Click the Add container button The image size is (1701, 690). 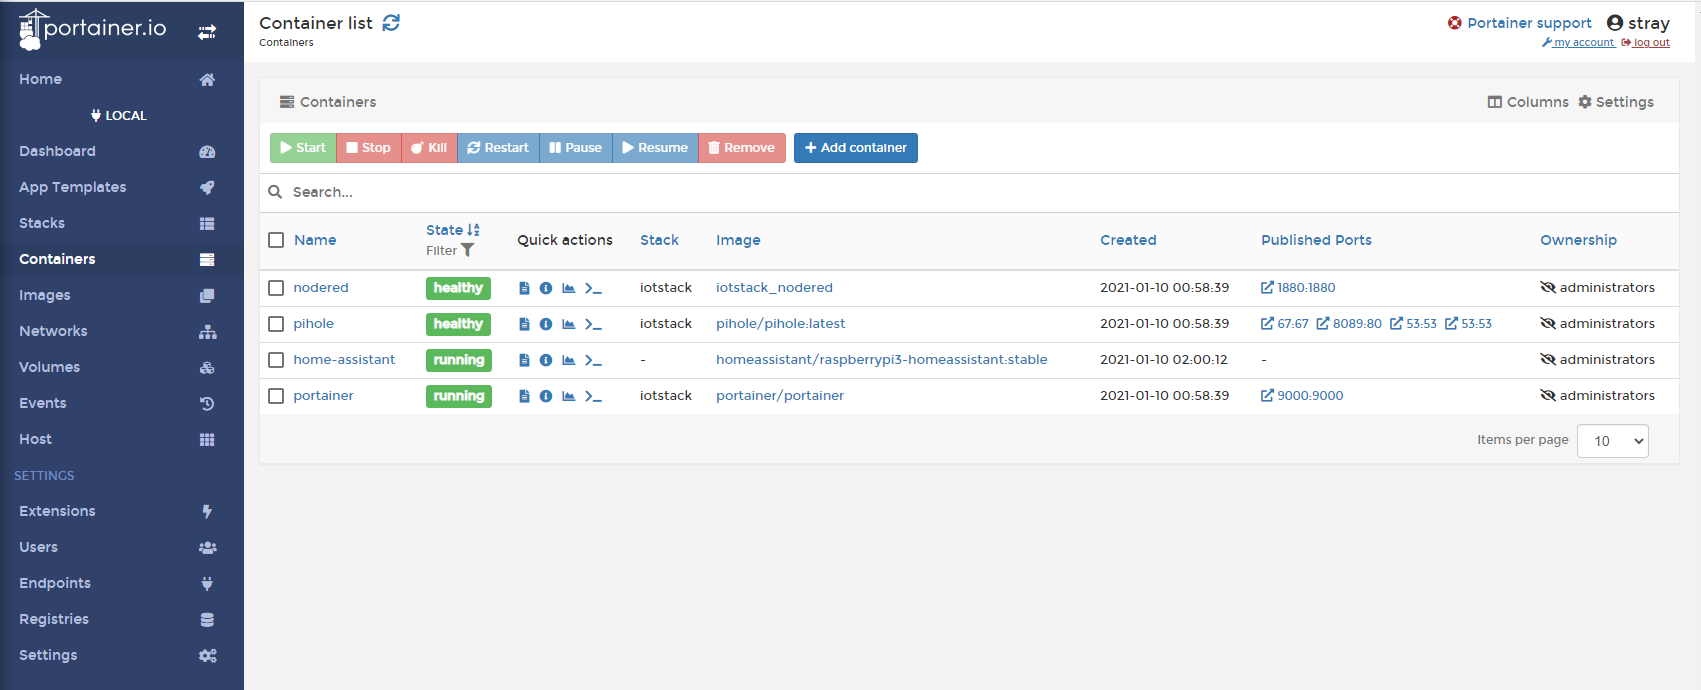click(856, 148)
